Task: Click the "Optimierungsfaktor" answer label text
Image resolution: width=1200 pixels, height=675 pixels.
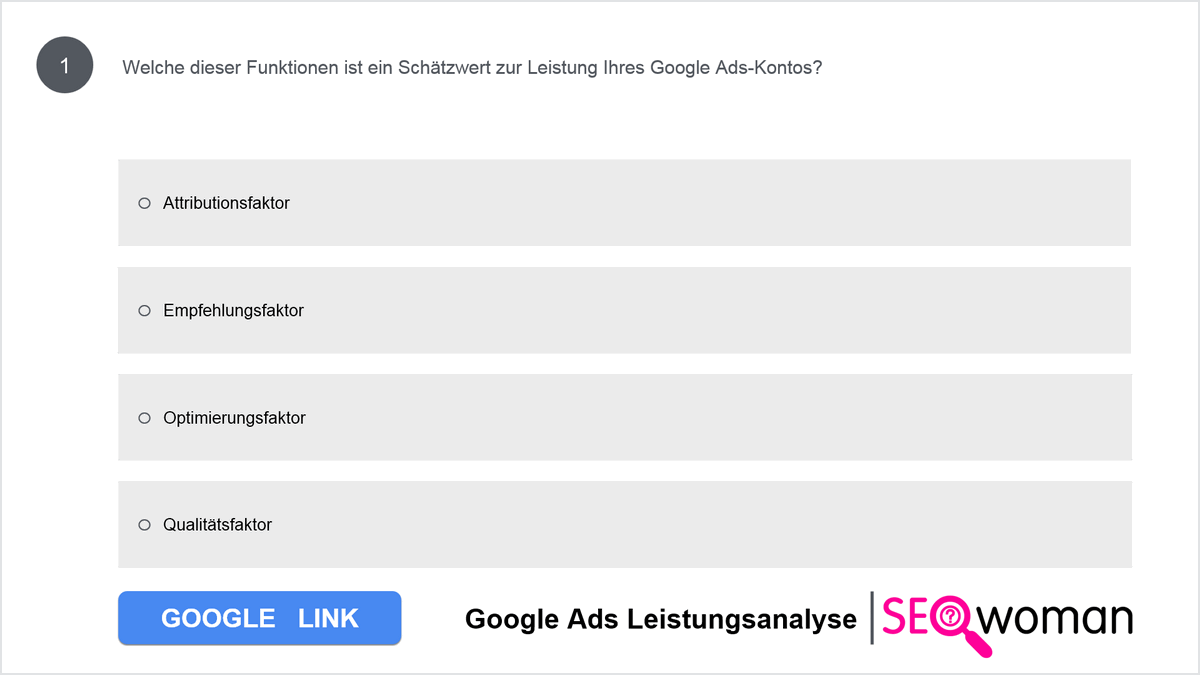Action: click(x=234, y=418)
